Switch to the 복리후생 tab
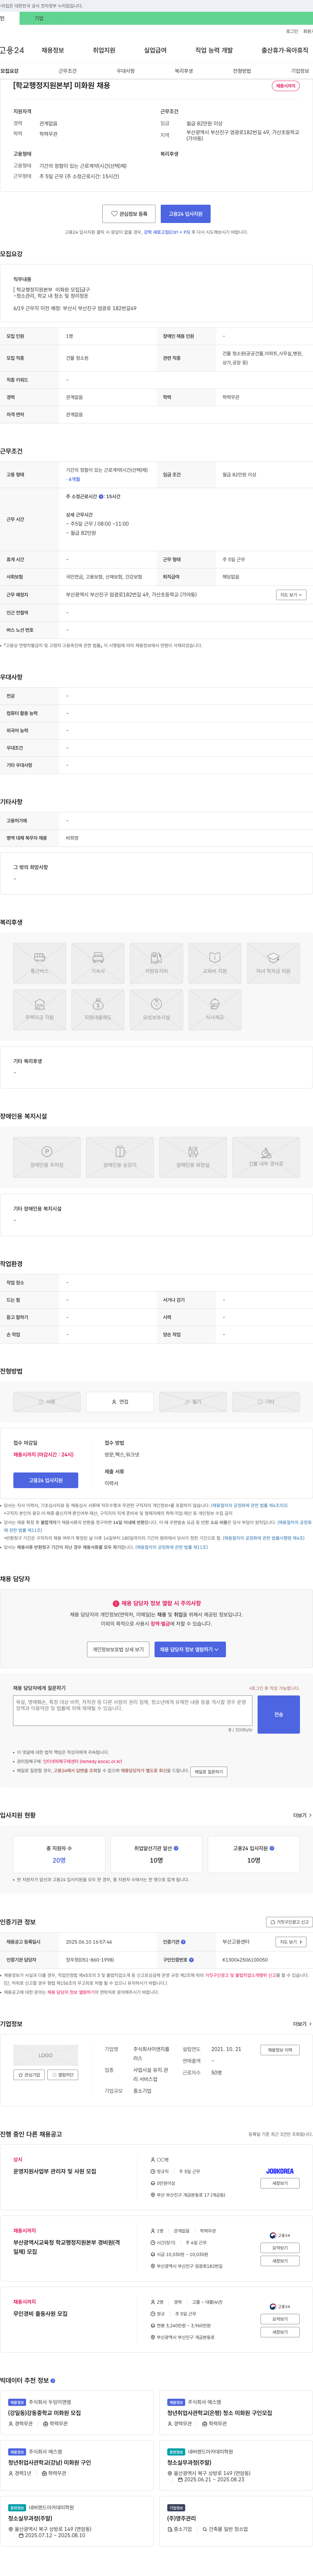 [x=184, y=71]
